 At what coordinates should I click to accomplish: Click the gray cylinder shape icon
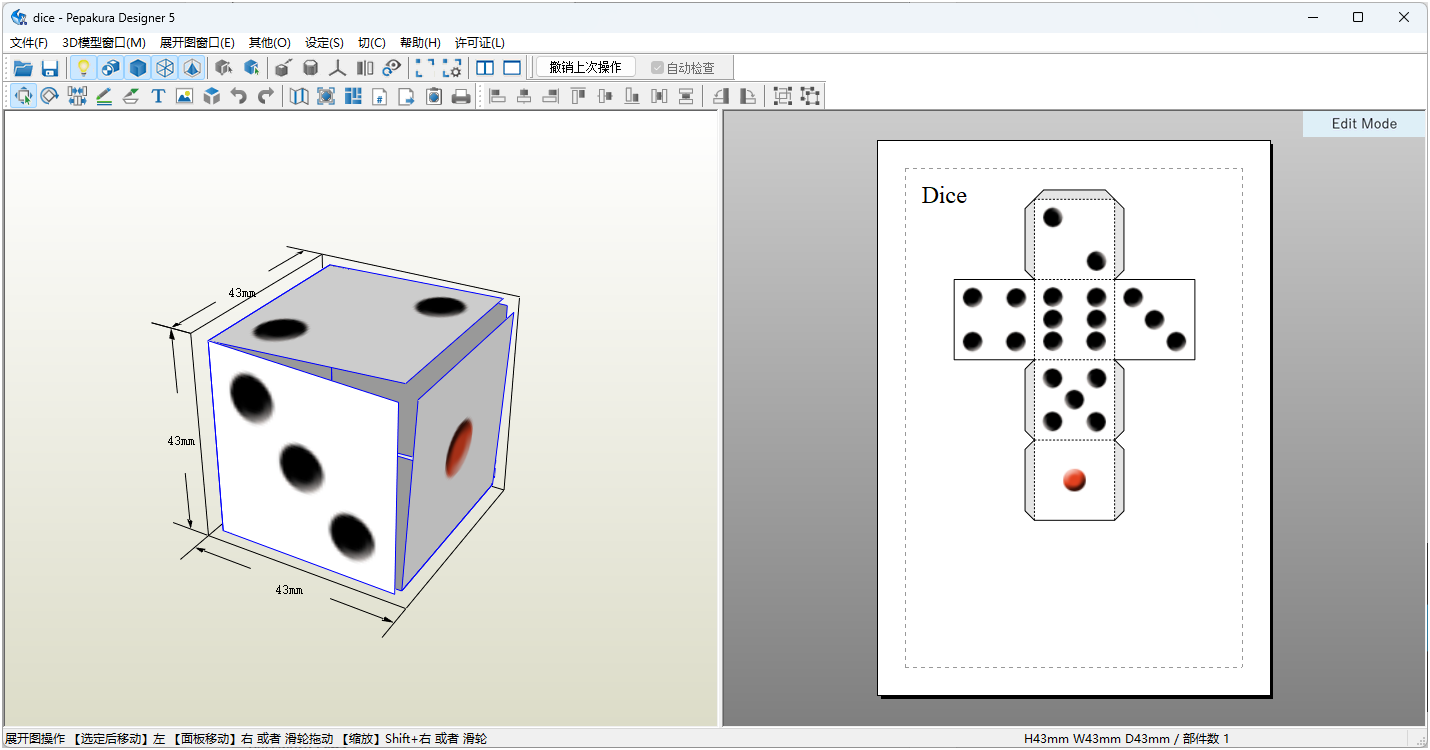(311, 68)
